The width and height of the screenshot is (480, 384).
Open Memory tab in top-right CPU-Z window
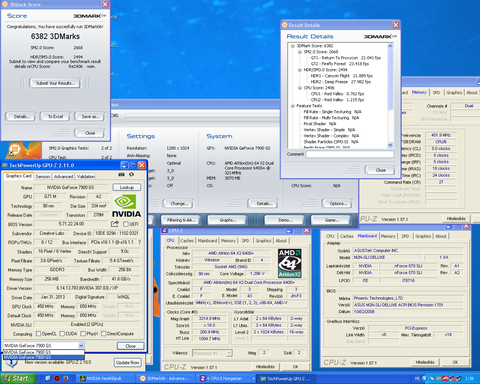click(x=419, y=92)
